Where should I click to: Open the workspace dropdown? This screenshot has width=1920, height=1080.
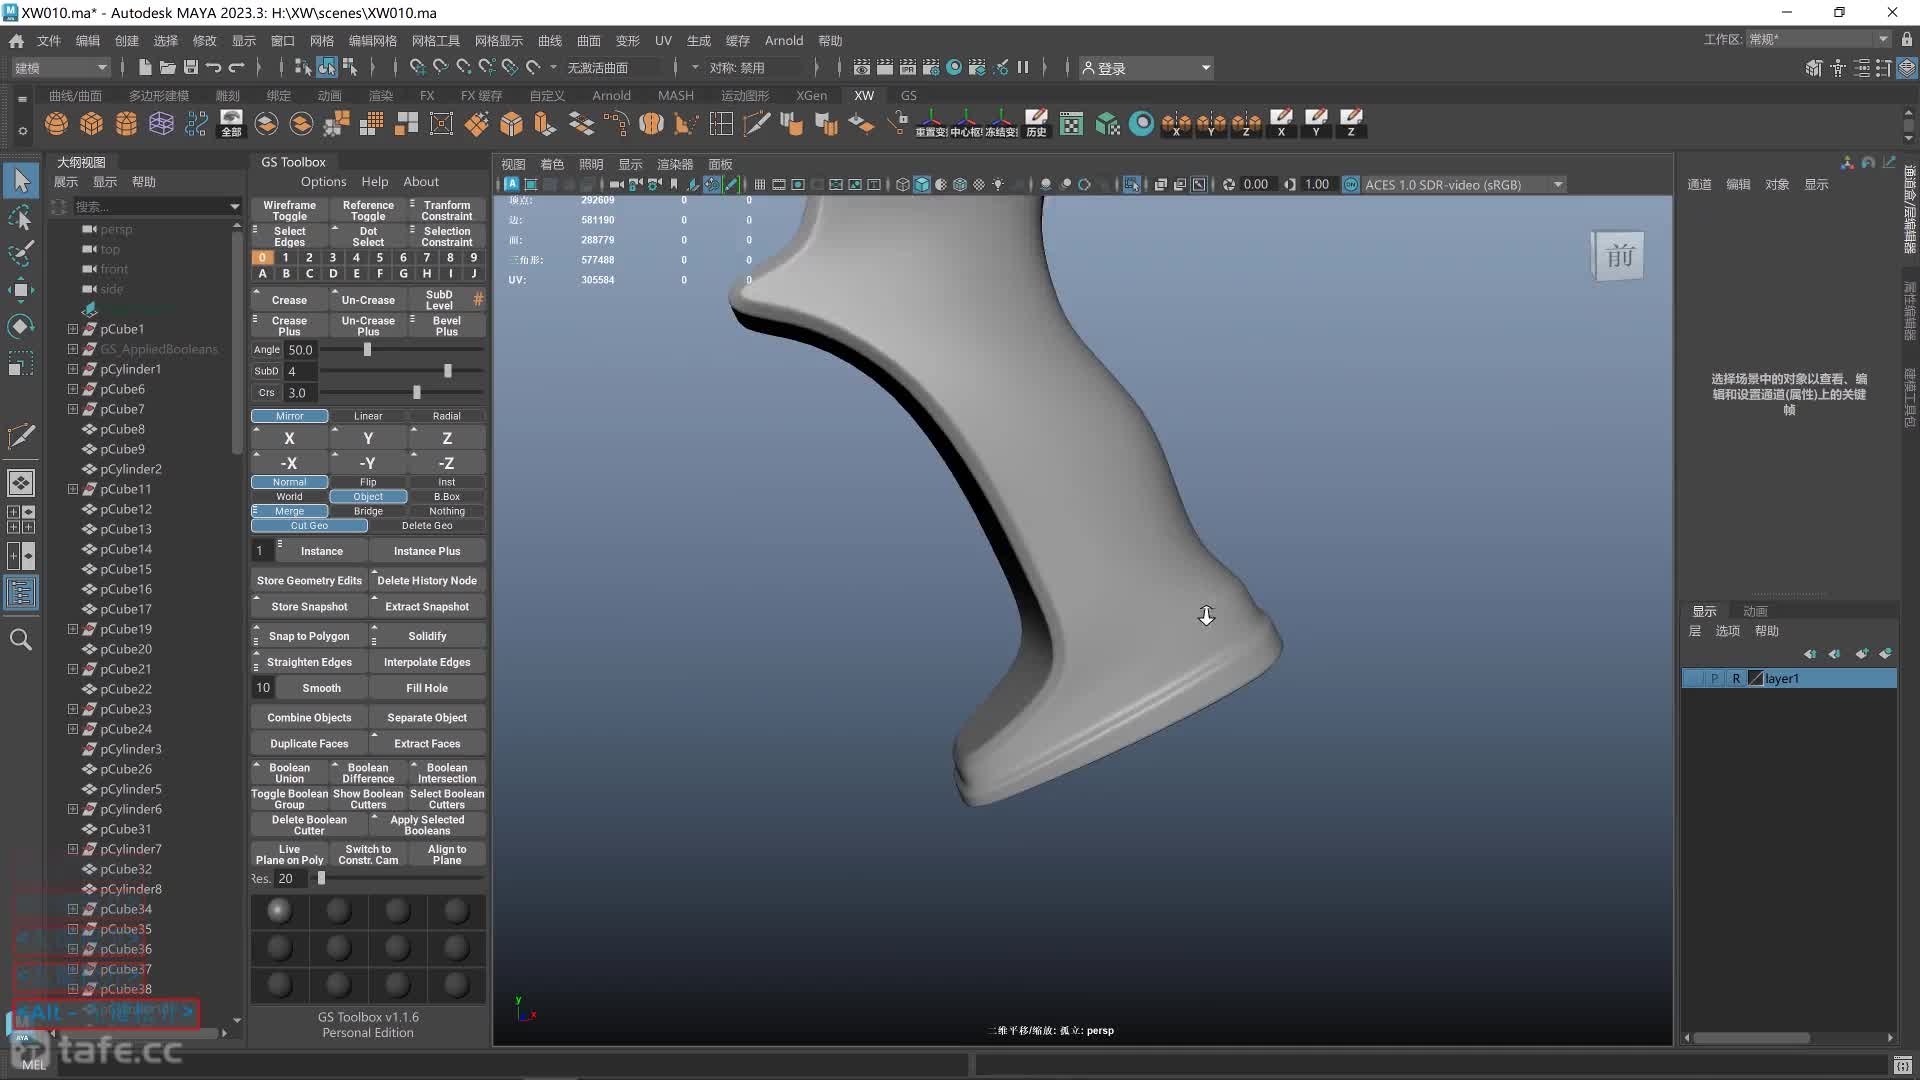[x=1819, y=39]
